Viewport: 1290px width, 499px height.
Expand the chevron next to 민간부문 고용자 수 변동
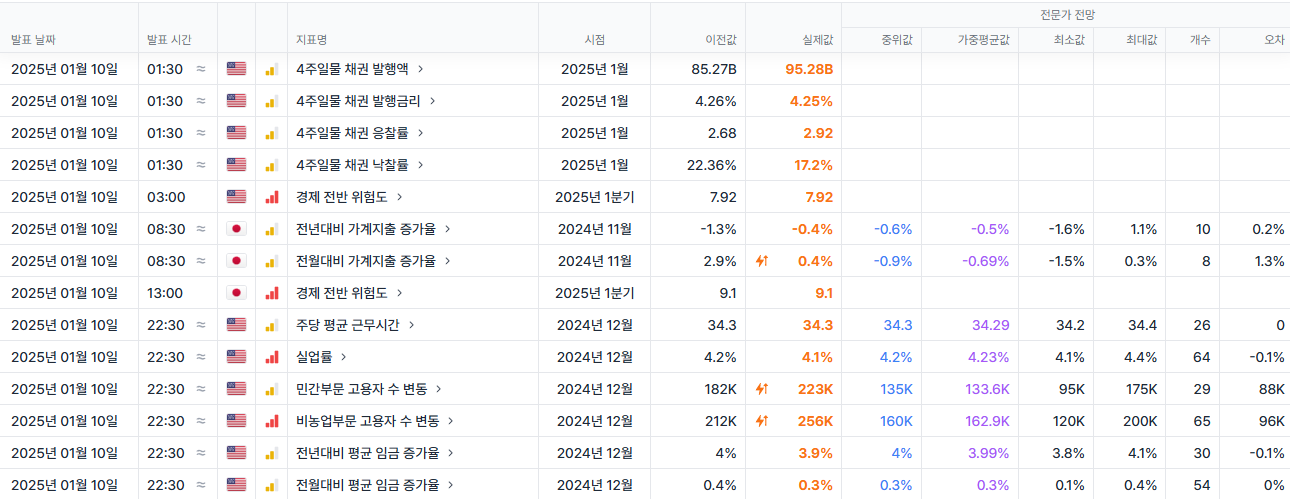point(439,389)
